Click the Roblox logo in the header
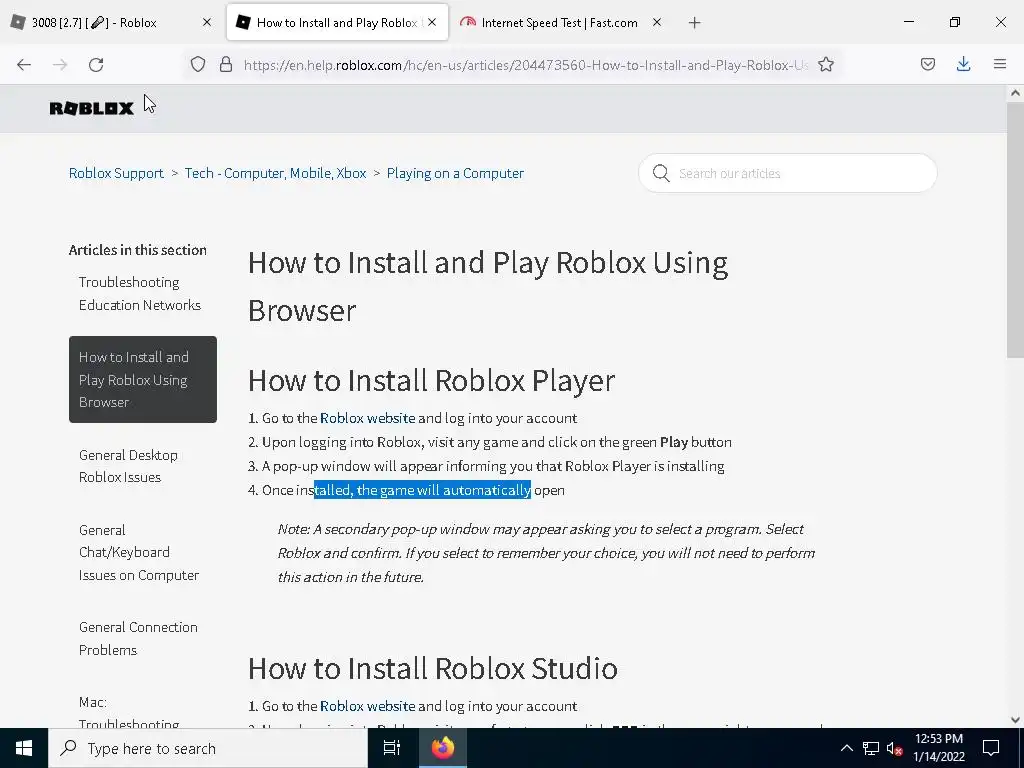The width and height of the screenshot is (1024, 768). [91, 108]
